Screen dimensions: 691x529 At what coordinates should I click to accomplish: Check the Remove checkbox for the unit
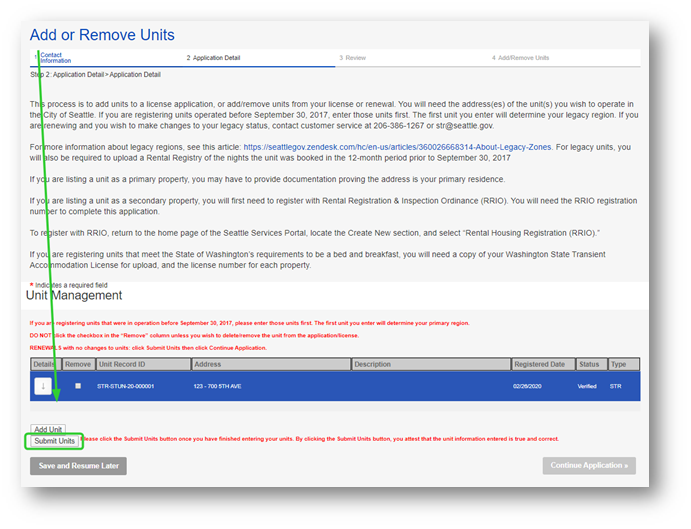click(78, 386)
